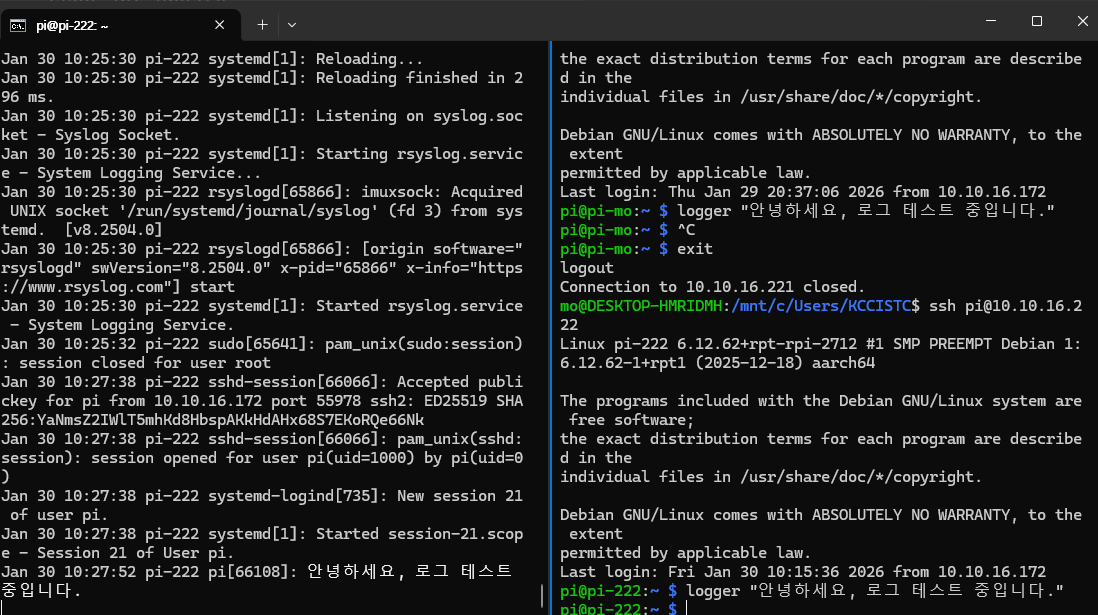This screenshot has height=615, width=1098.
Task: Click the 'Connection to 10.10.16.221 closed.' line
Action: [712, 287]
